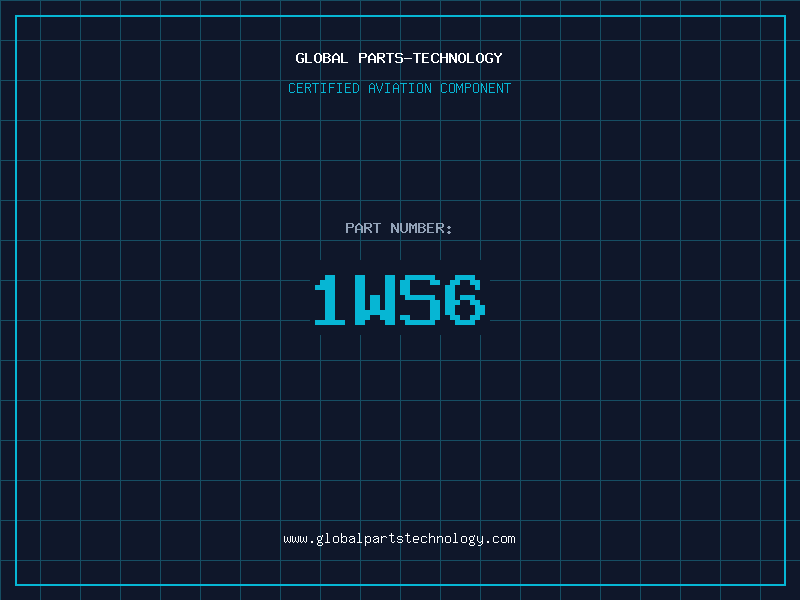800x600 pixels.
Task: Select the part number 1WS6
Action: pos(399,299)
